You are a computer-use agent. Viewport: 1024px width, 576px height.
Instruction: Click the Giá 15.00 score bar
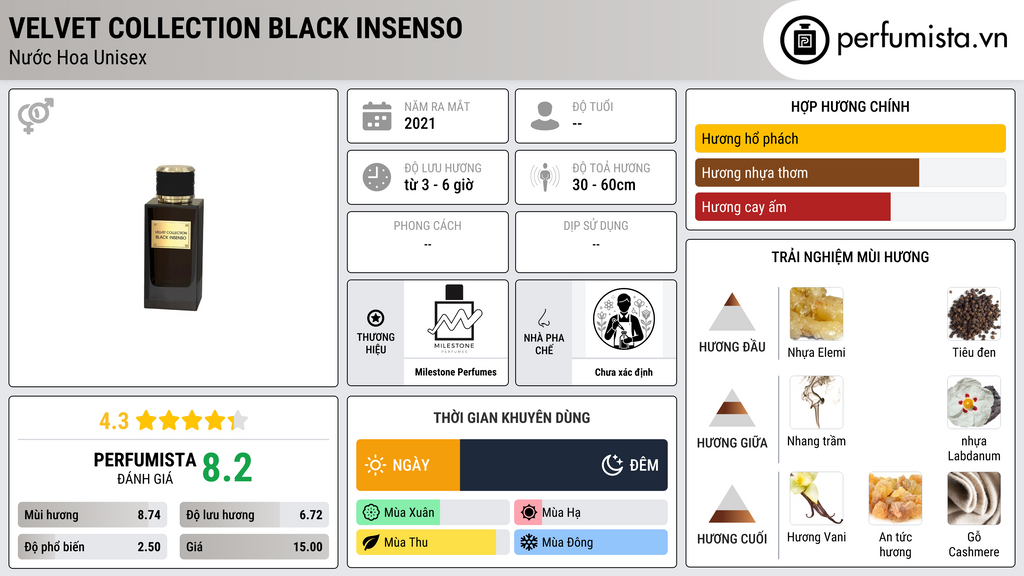tap(254, 547)
